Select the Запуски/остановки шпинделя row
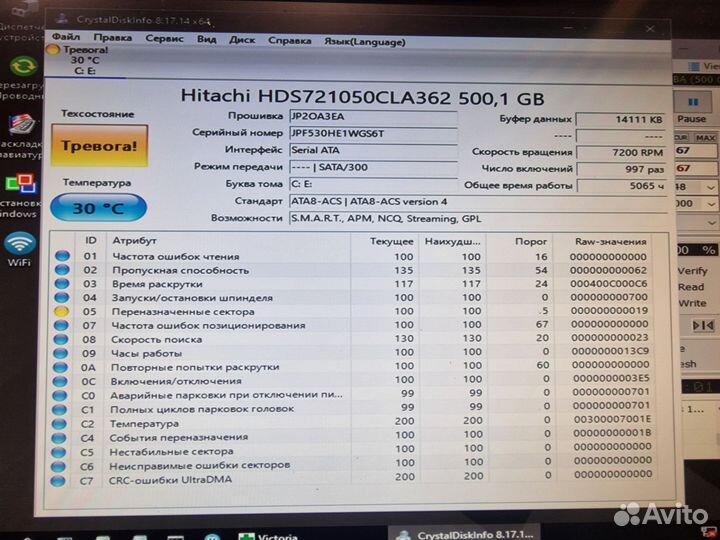 353,298
